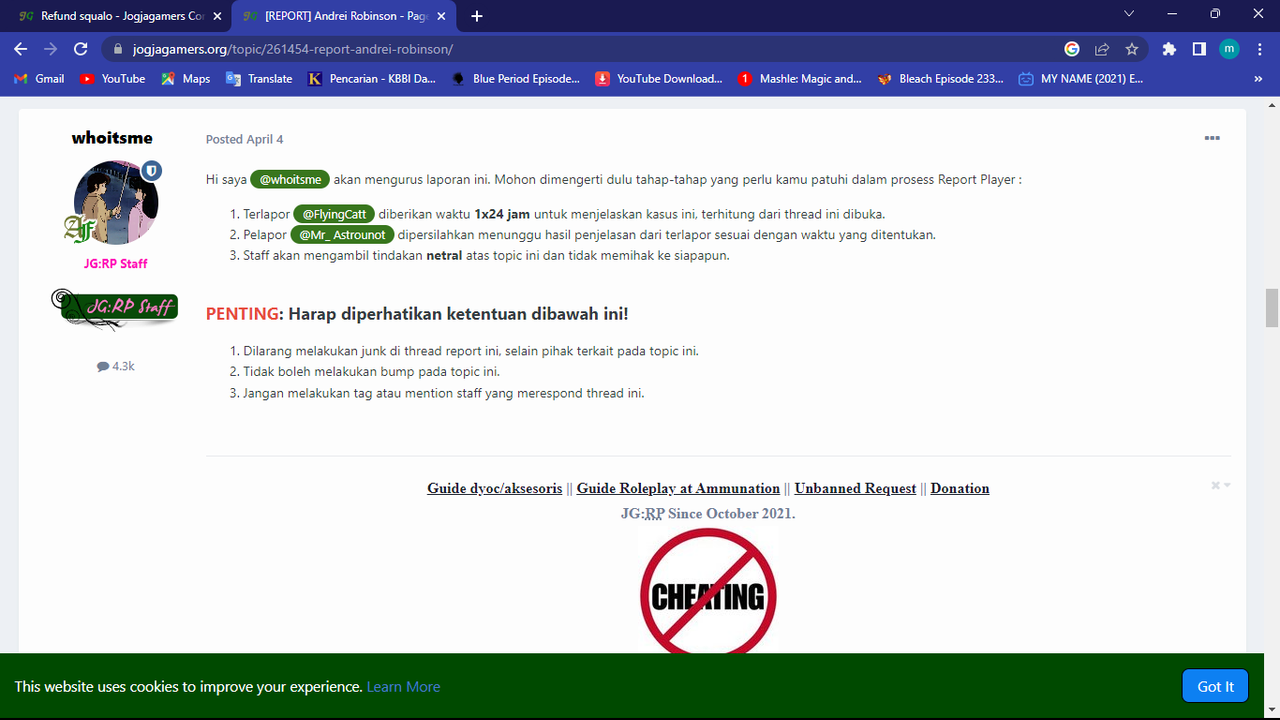Open the Translate bookmark
Screen dimensions: 1280x720
click(x=260, y=78)
